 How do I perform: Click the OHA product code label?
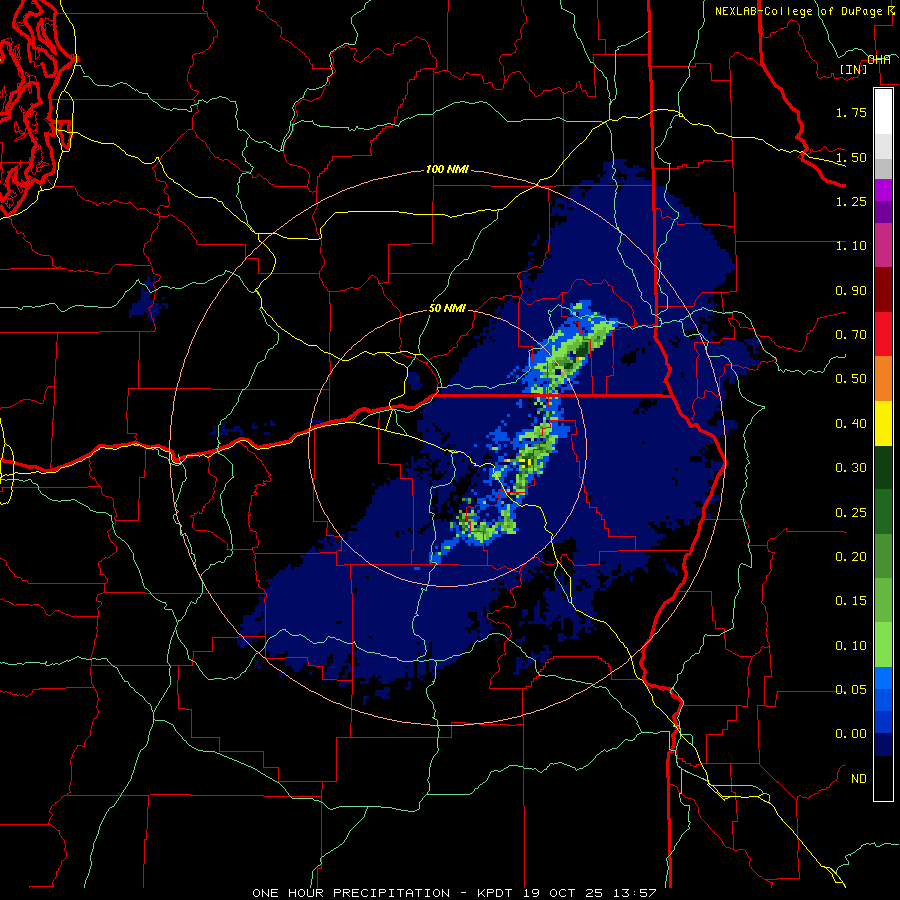tap(879, 60)
